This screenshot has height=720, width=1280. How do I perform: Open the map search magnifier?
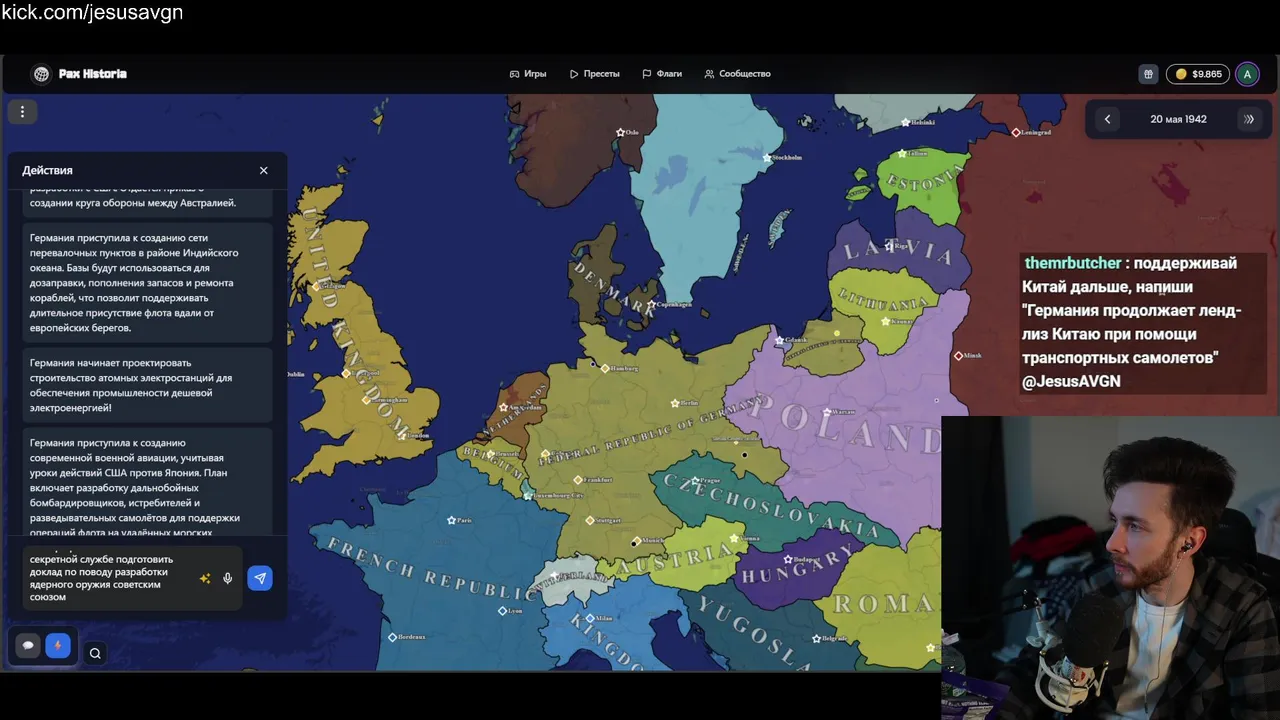pyautogui.click(x=95, y=653)
